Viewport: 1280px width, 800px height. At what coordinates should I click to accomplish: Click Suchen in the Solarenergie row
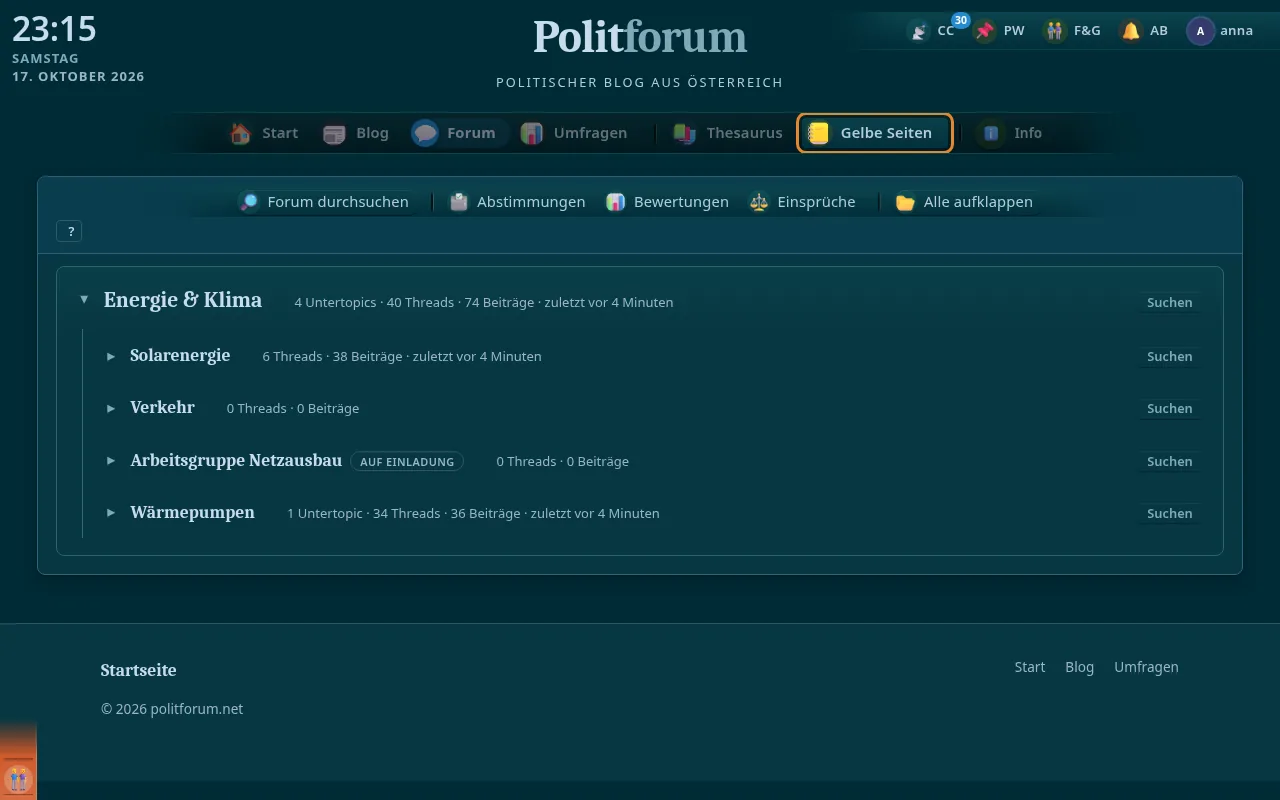point(1169,356)
